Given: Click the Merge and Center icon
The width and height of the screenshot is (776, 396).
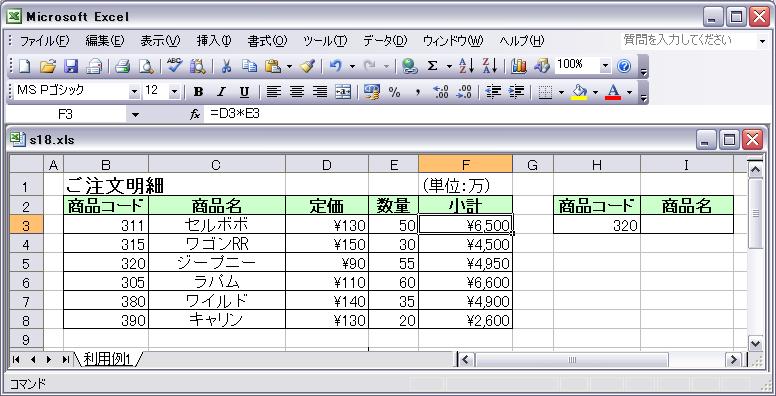Looking at the screenshot, I should 343,92.
